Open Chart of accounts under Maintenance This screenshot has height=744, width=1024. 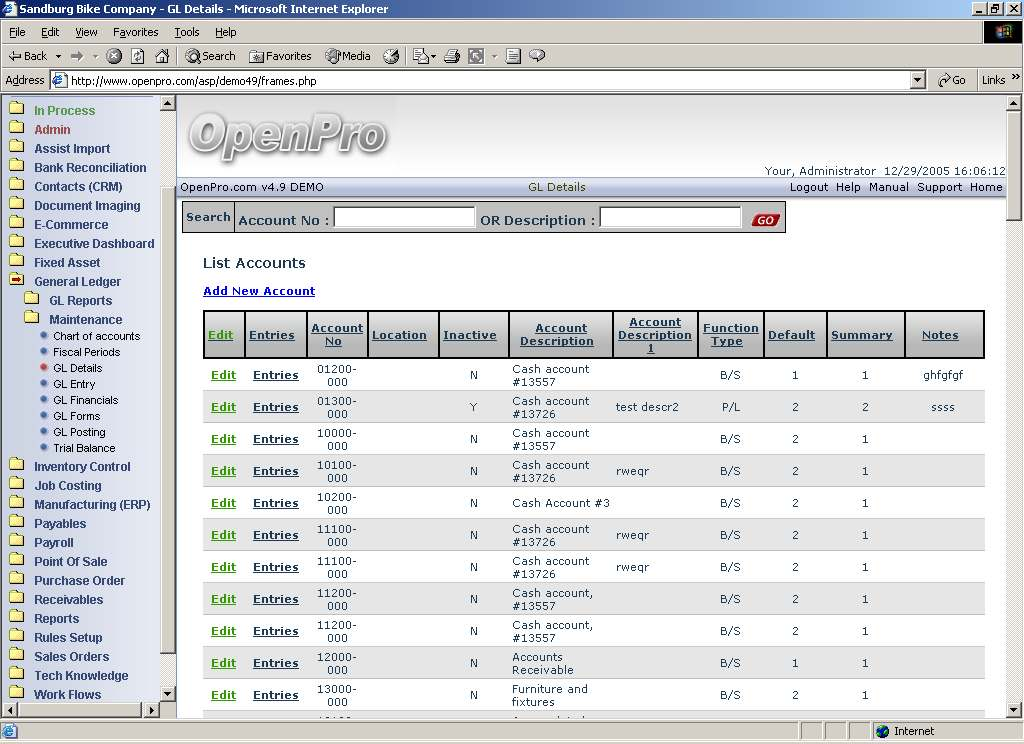[96, 336]
